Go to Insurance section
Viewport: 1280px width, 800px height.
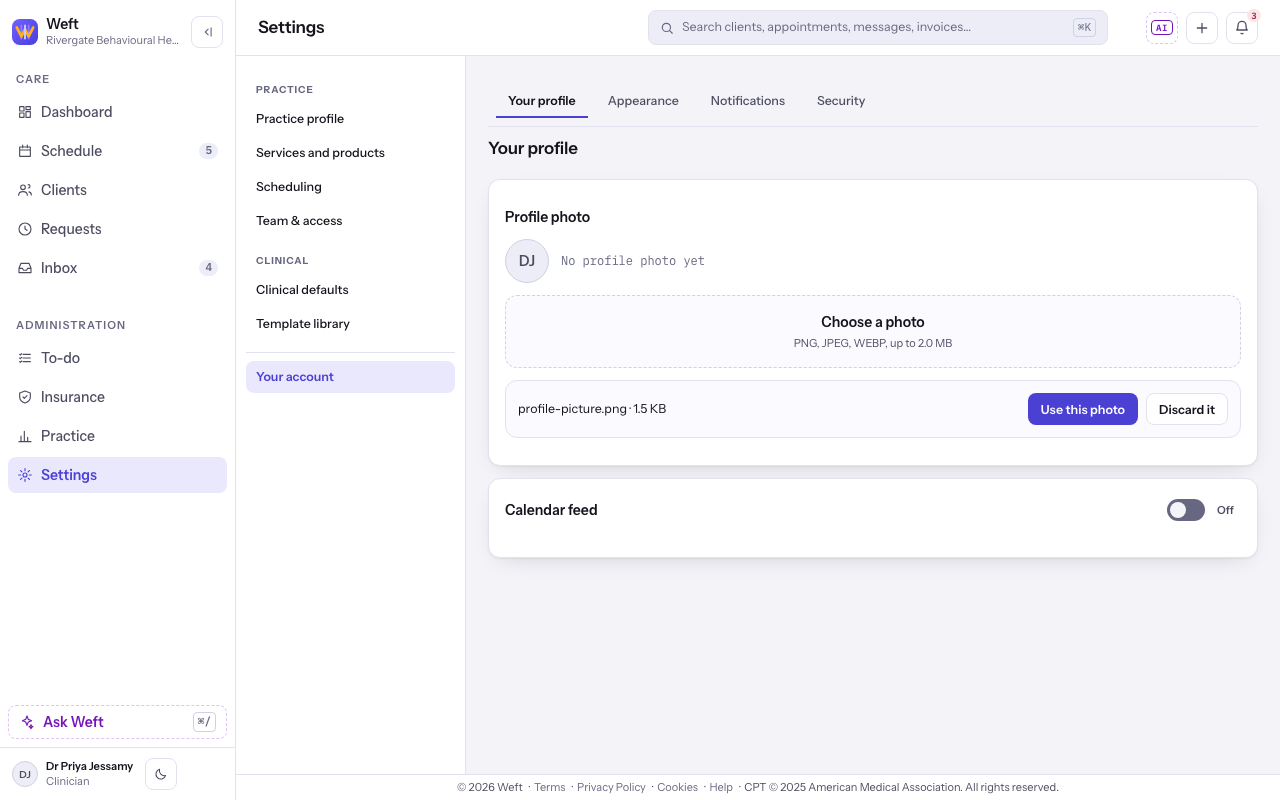click(x=117, y=397)
